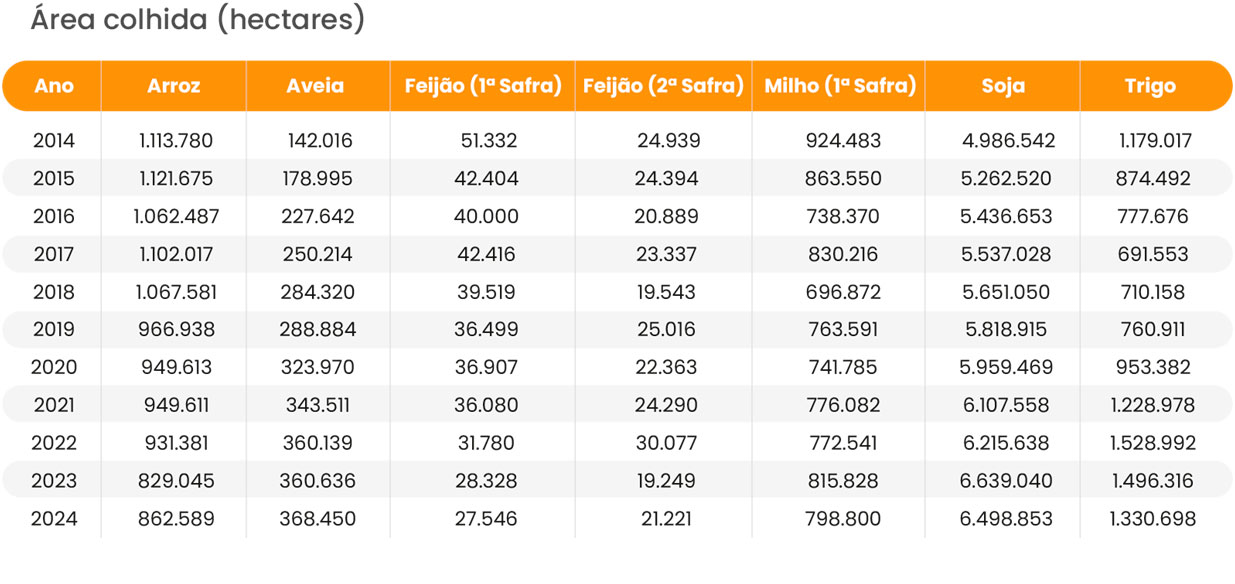This screenshot has height=584, width=1235.
Task: Select Arroz value 829.045 for 2023
Action: 176,481
